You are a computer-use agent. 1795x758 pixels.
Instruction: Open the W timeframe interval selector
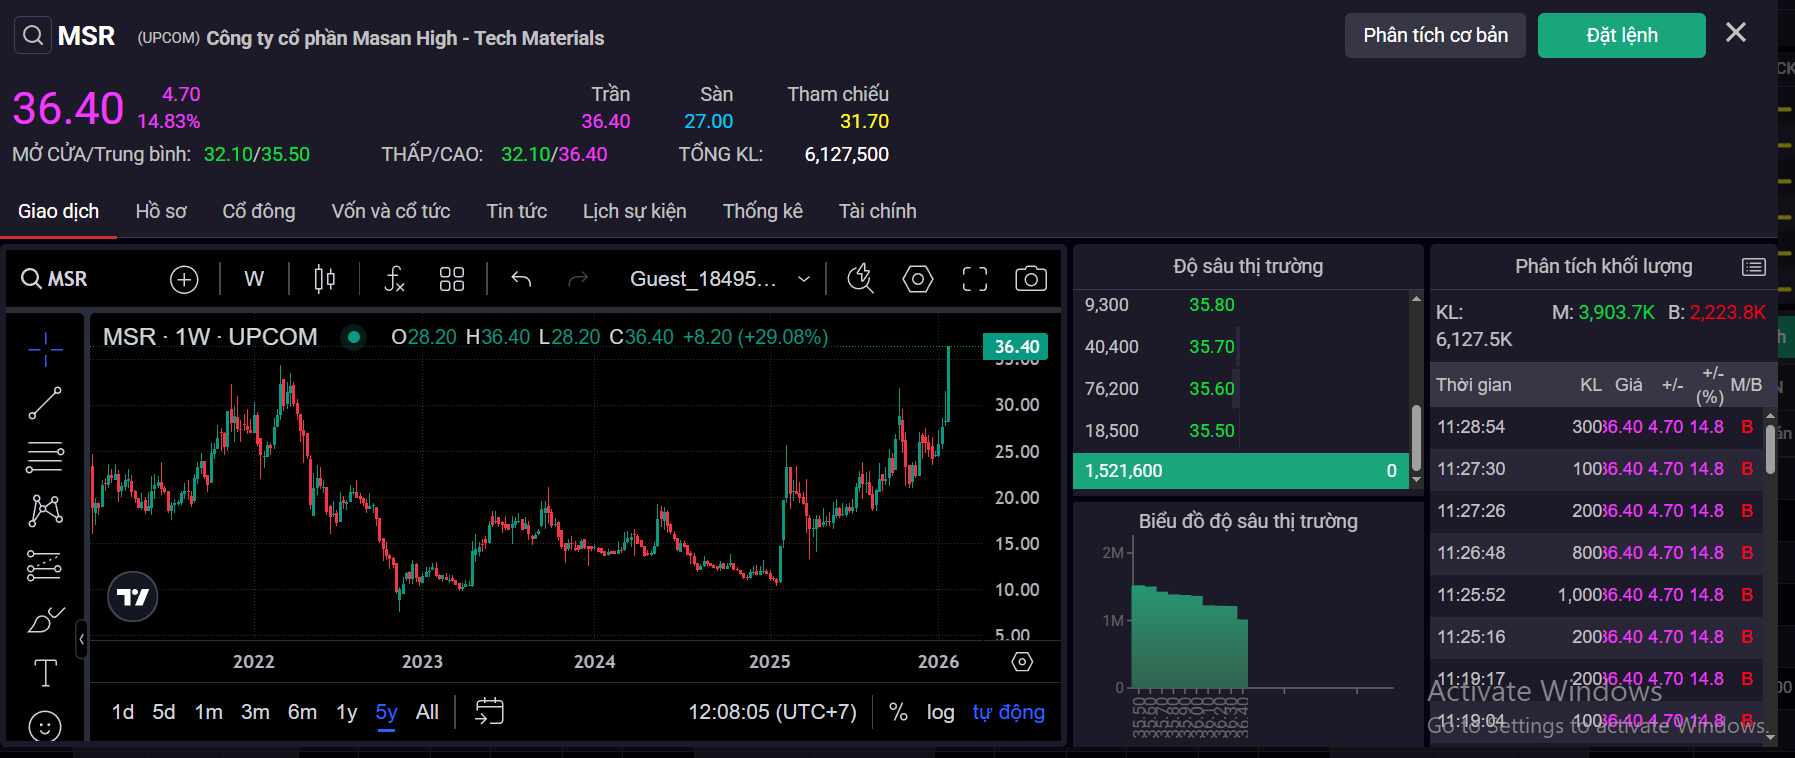254,279
